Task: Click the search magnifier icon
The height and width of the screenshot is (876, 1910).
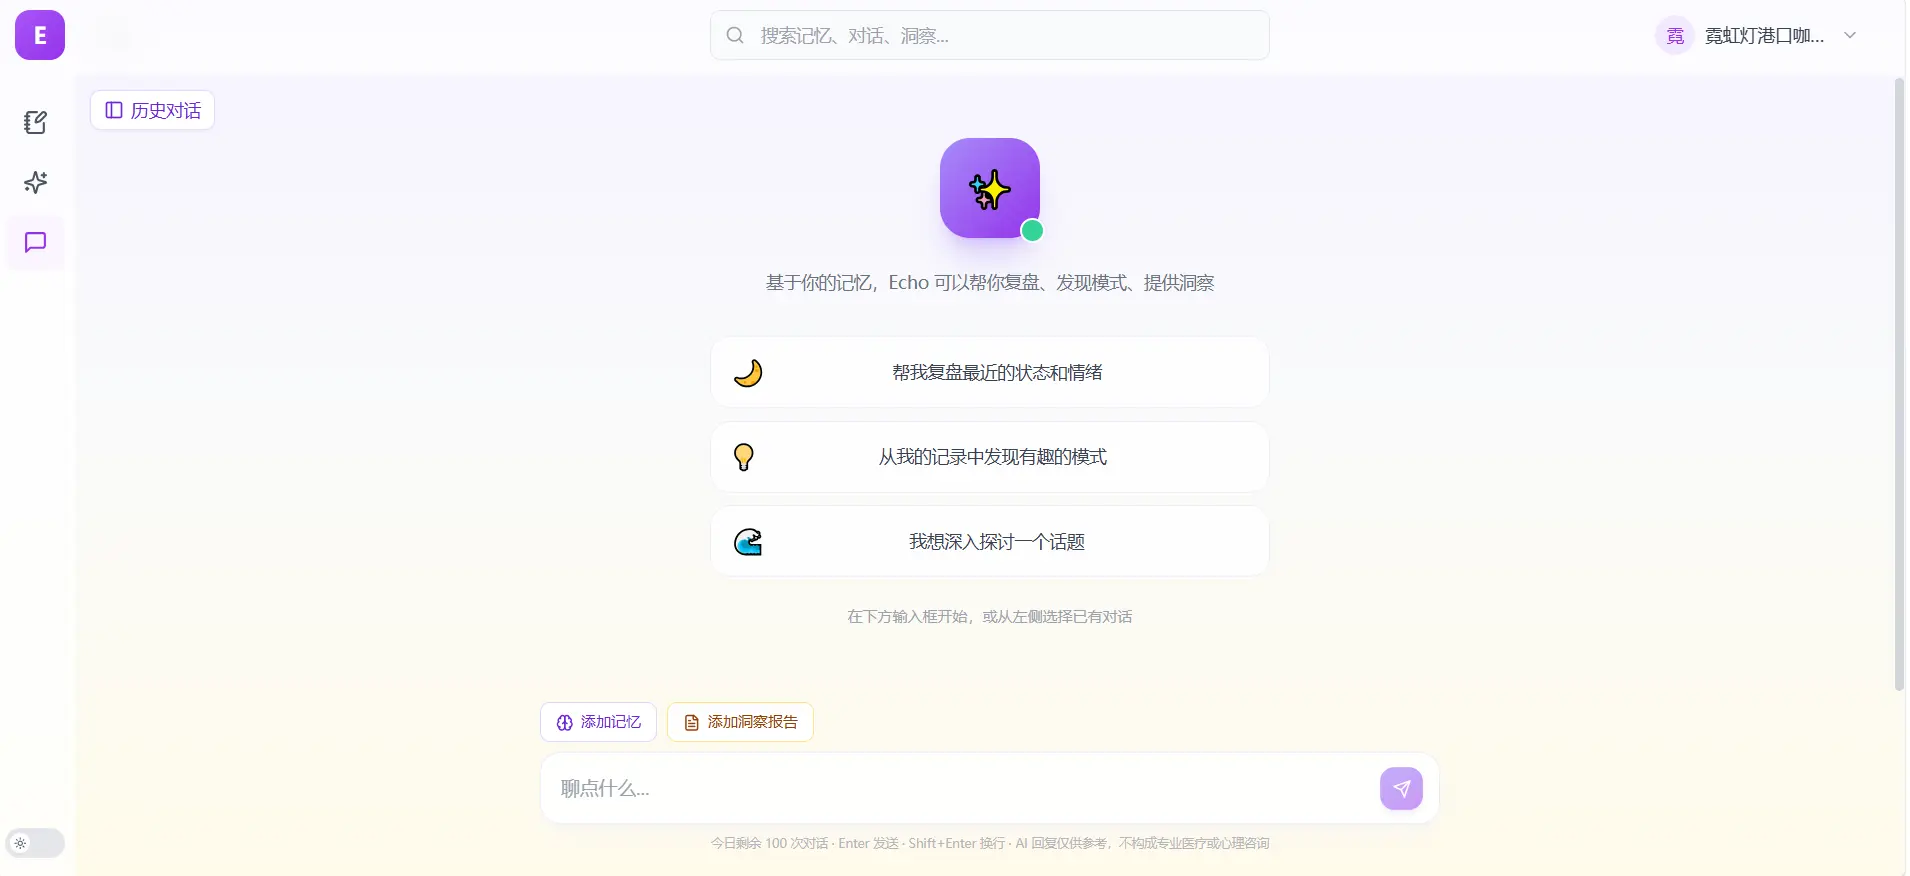Action: coord(735,35)
